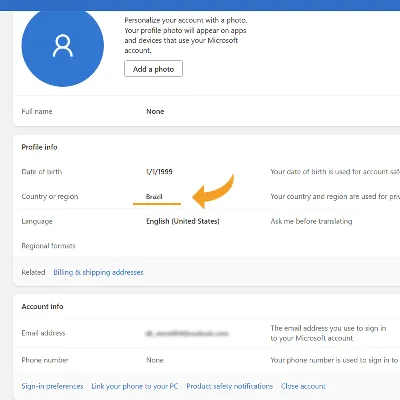Screen dimensions: 400x400
Task: Click the 1/1/1999 birth date value
Action: 159,172
